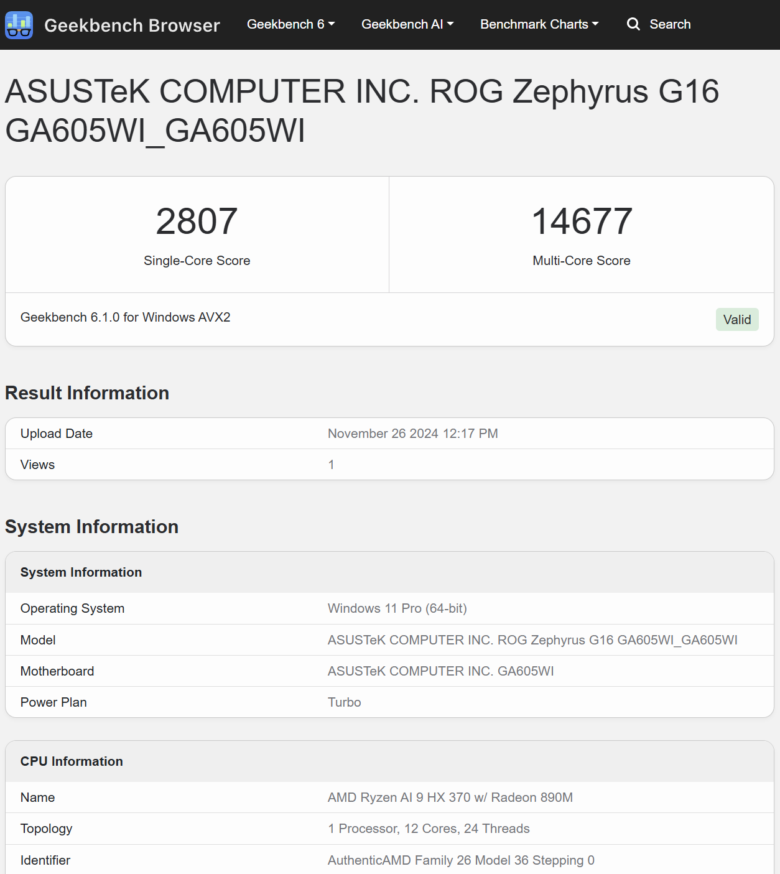Select the single-core score 2807
This screenshot has width=780, height=874.
coord(197,221)
